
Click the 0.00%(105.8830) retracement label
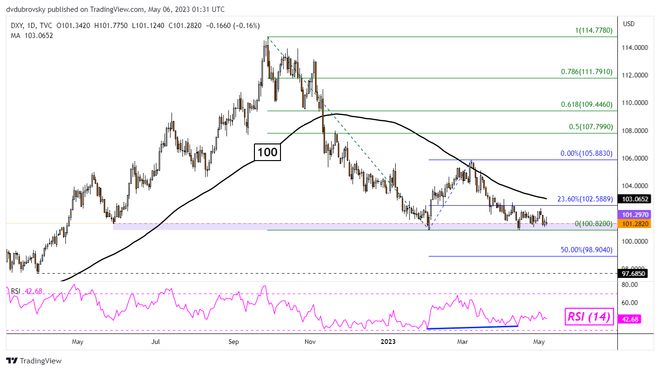586,154
